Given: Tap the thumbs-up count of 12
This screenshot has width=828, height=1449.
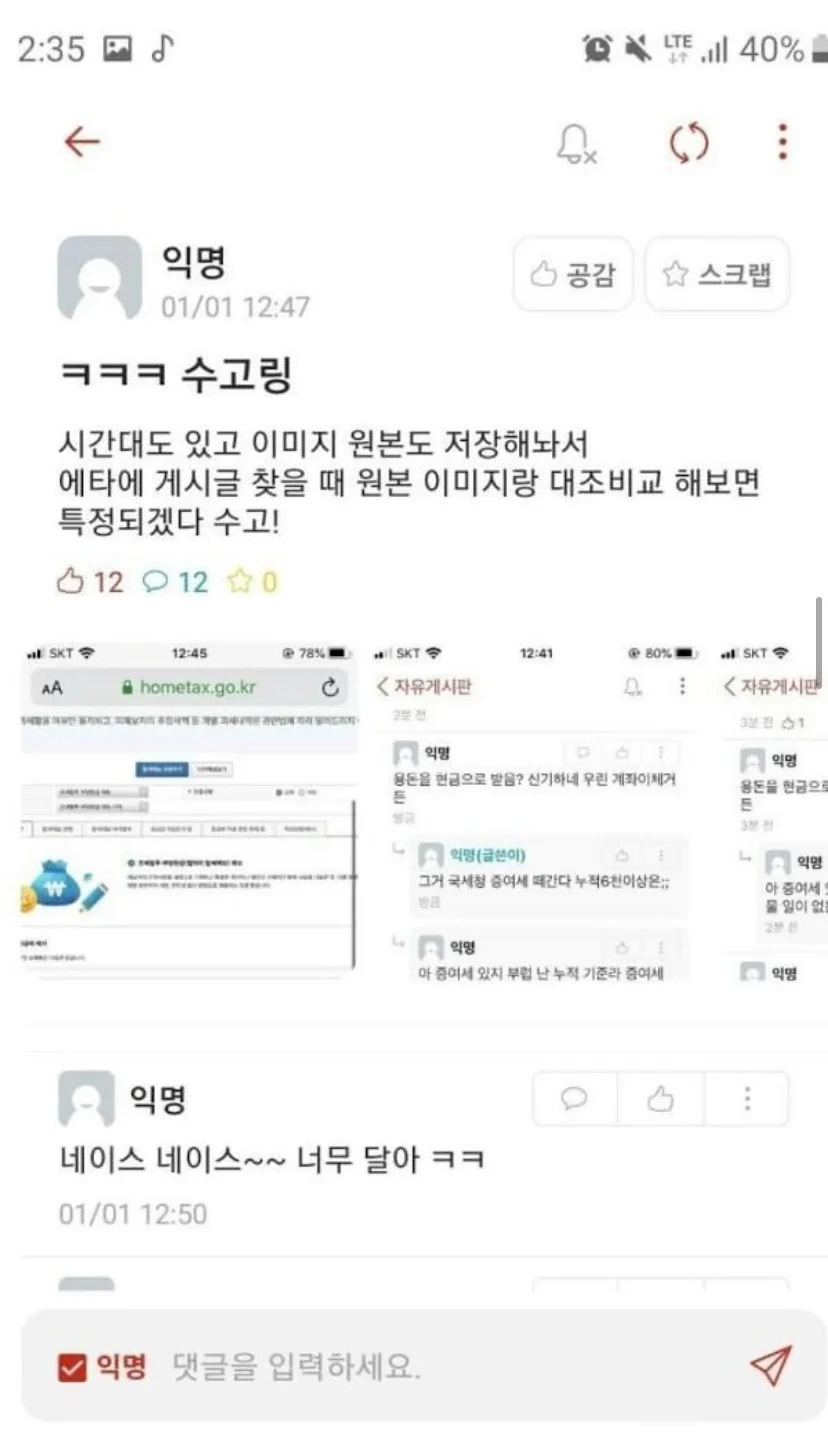Looking at the screenshot, I should click(x=91, y=582).
